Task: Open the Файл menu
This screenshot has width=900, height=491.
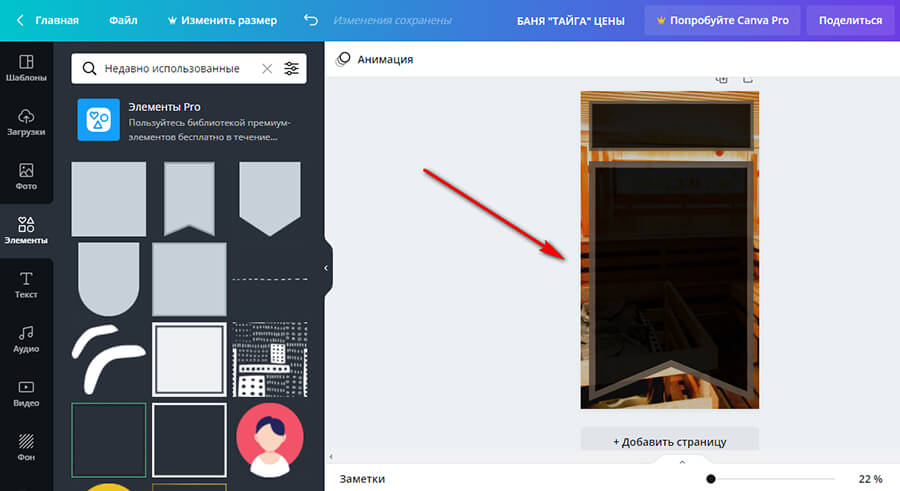Action: pyautogui.click(x=124, y=20)
